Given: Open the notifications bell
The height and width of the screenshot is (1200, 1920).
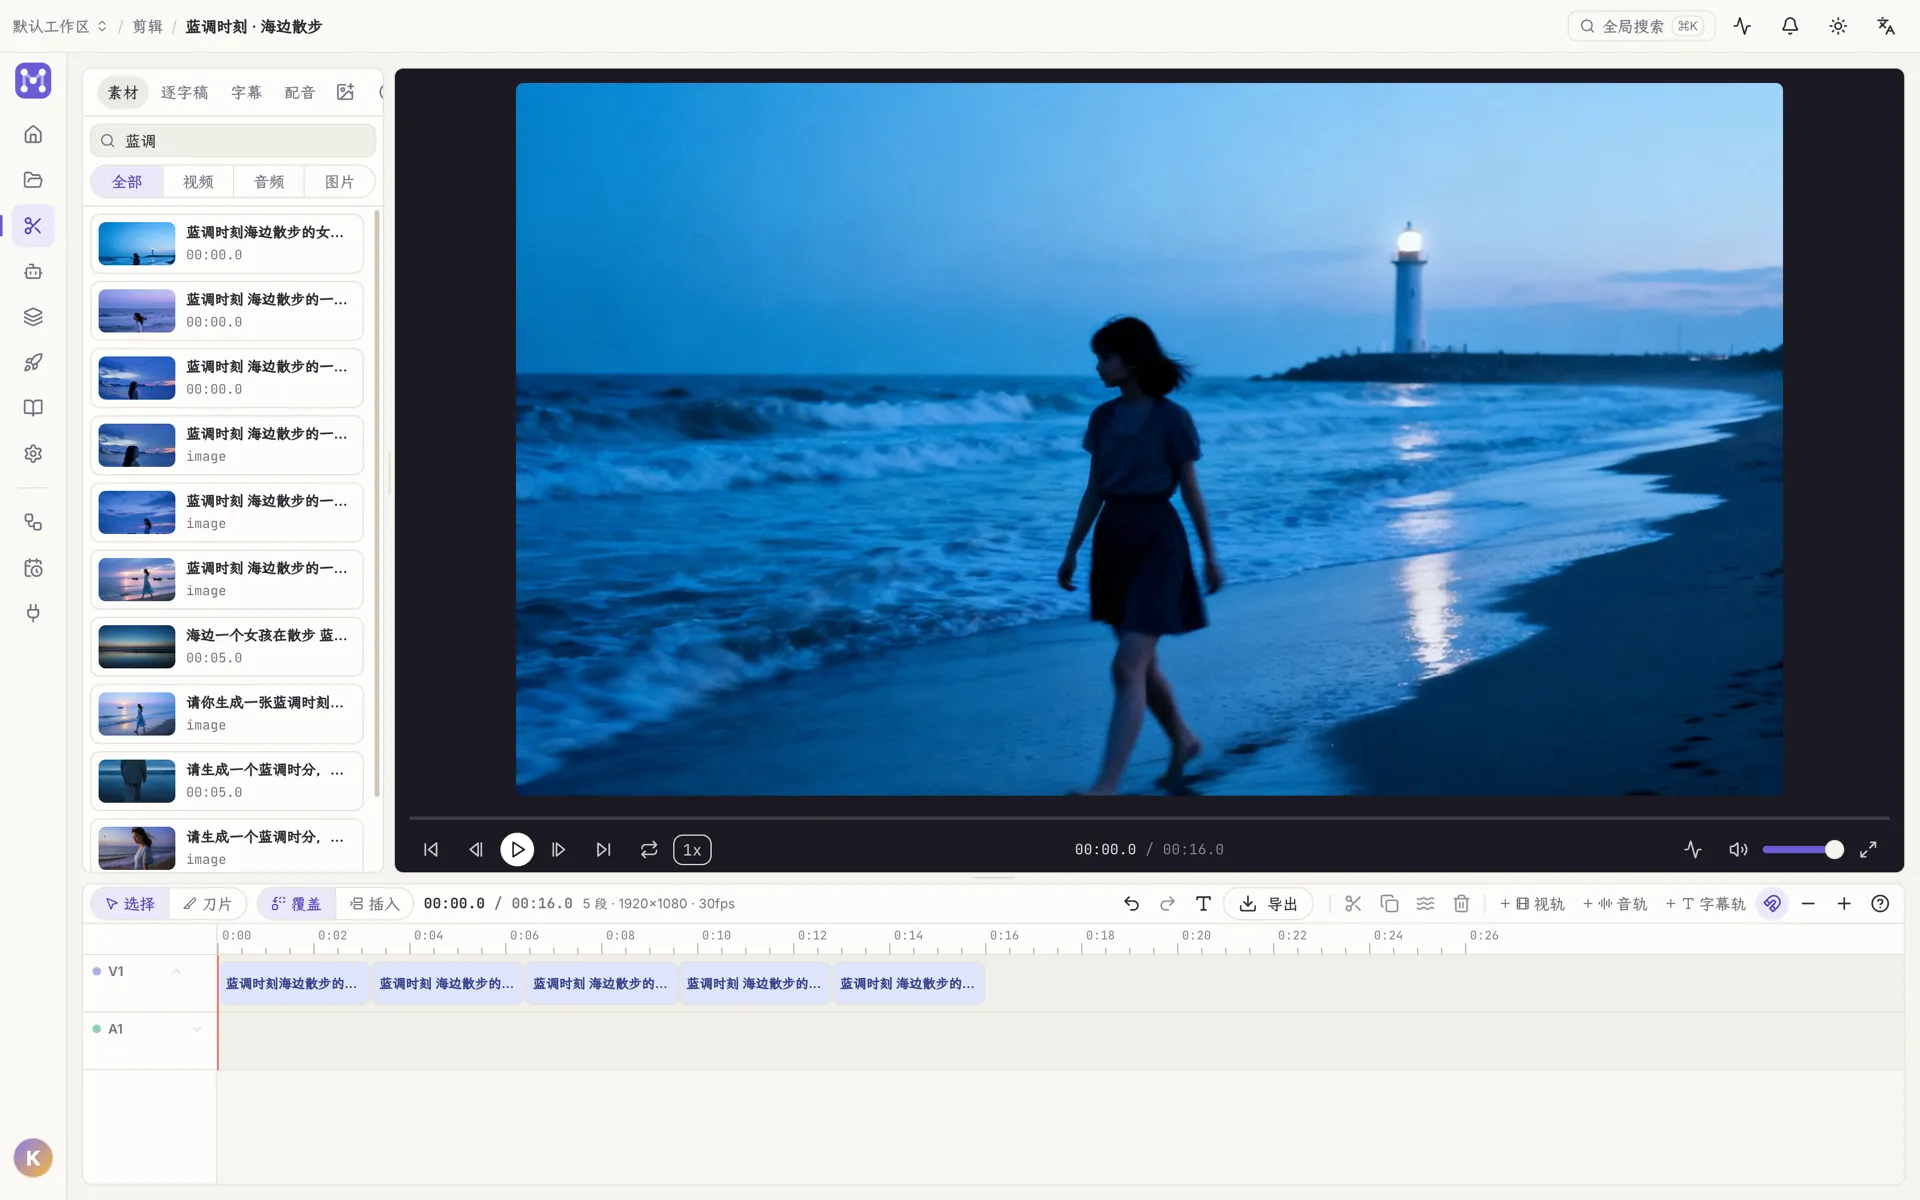Looking at the screenshot, I should (x=1790, y=26).
